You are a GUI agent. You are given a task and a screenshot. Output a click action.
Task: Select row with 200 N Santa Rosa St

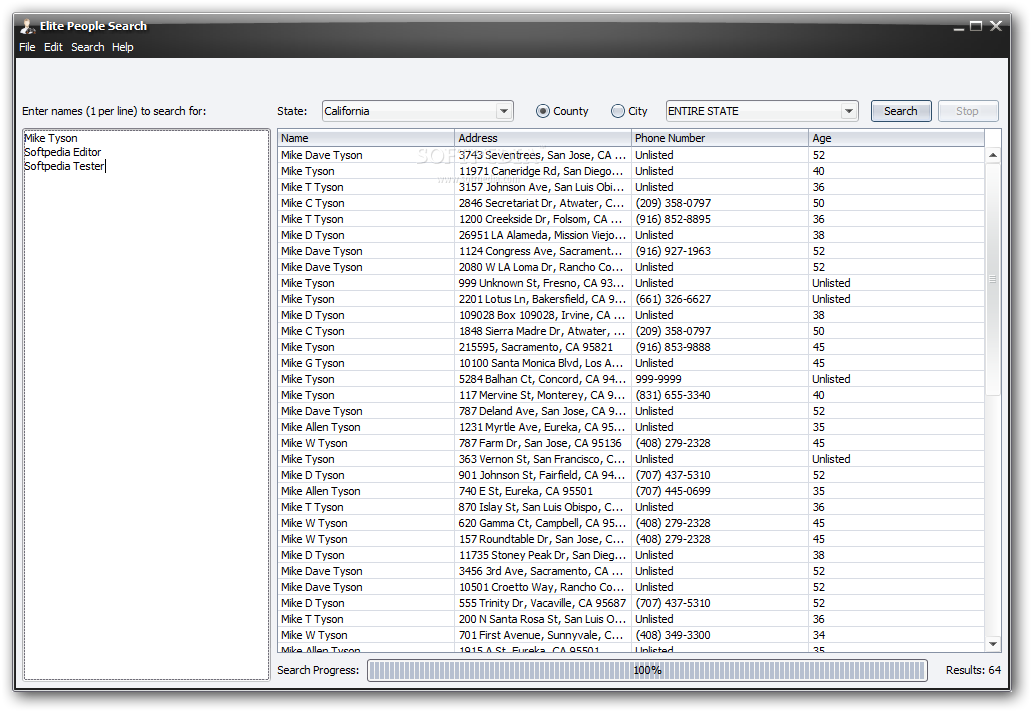[631, 620]
